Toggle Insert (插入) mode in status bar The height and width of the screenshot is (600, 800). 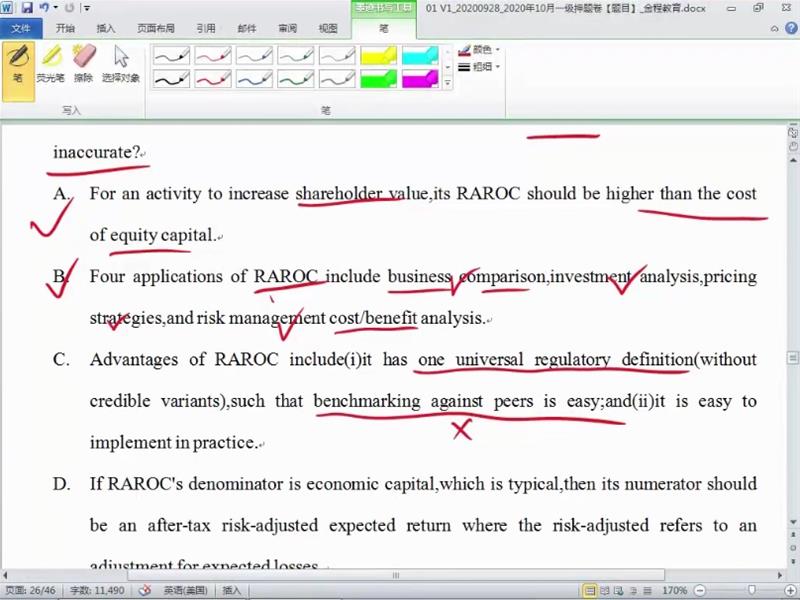pos(231,591)
